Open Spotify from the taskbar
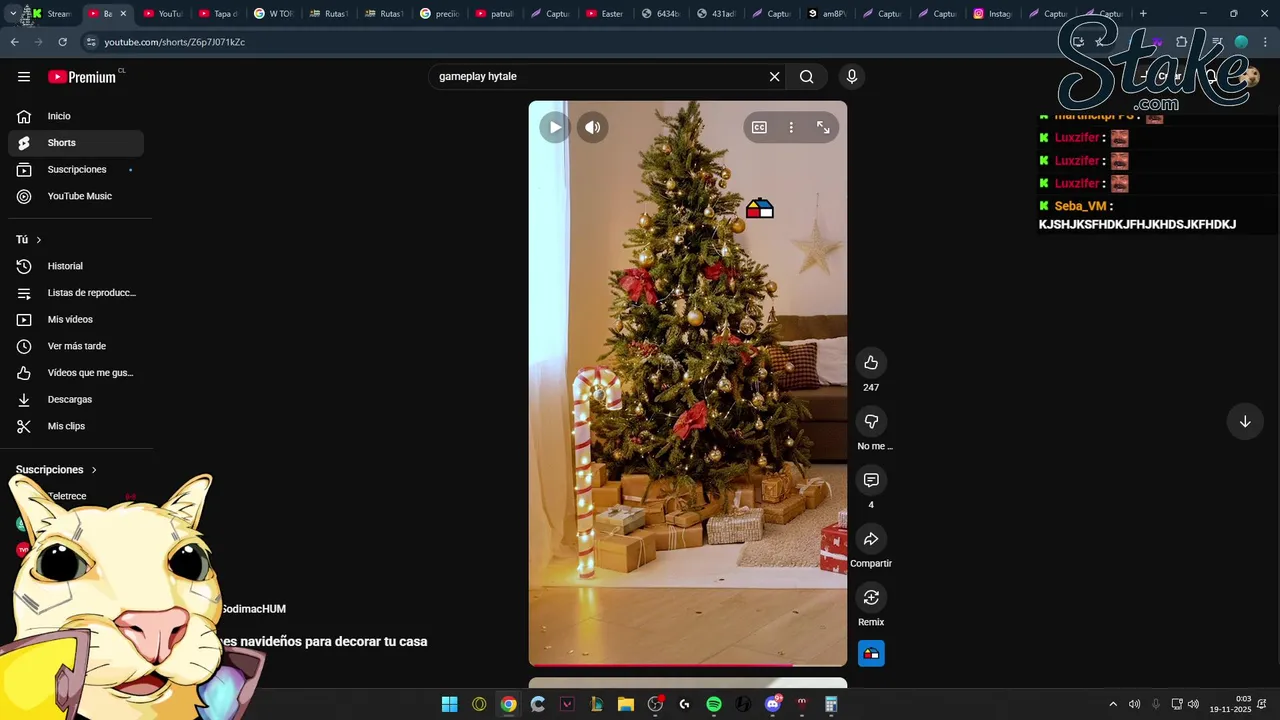 713,705
